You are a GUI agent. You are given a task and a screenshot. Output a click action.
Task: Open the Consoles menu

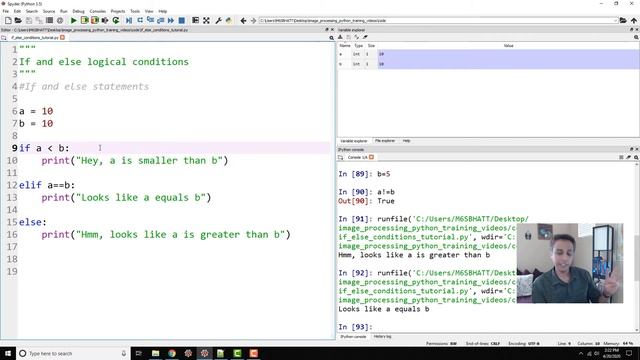pos(98,11)
